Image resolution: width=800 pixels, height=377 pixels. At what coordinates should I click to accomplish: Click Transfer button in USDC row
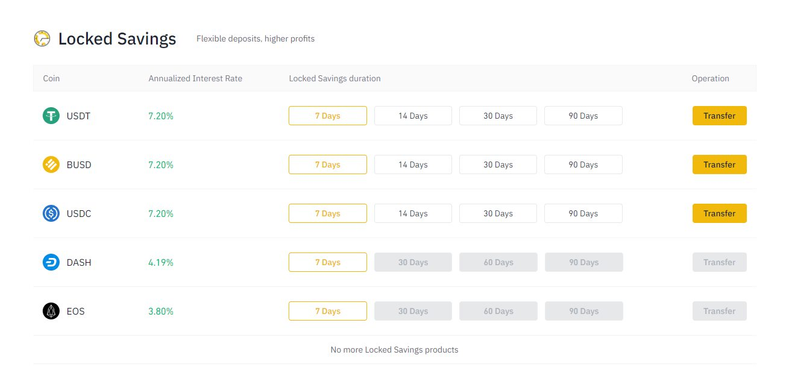719,213
